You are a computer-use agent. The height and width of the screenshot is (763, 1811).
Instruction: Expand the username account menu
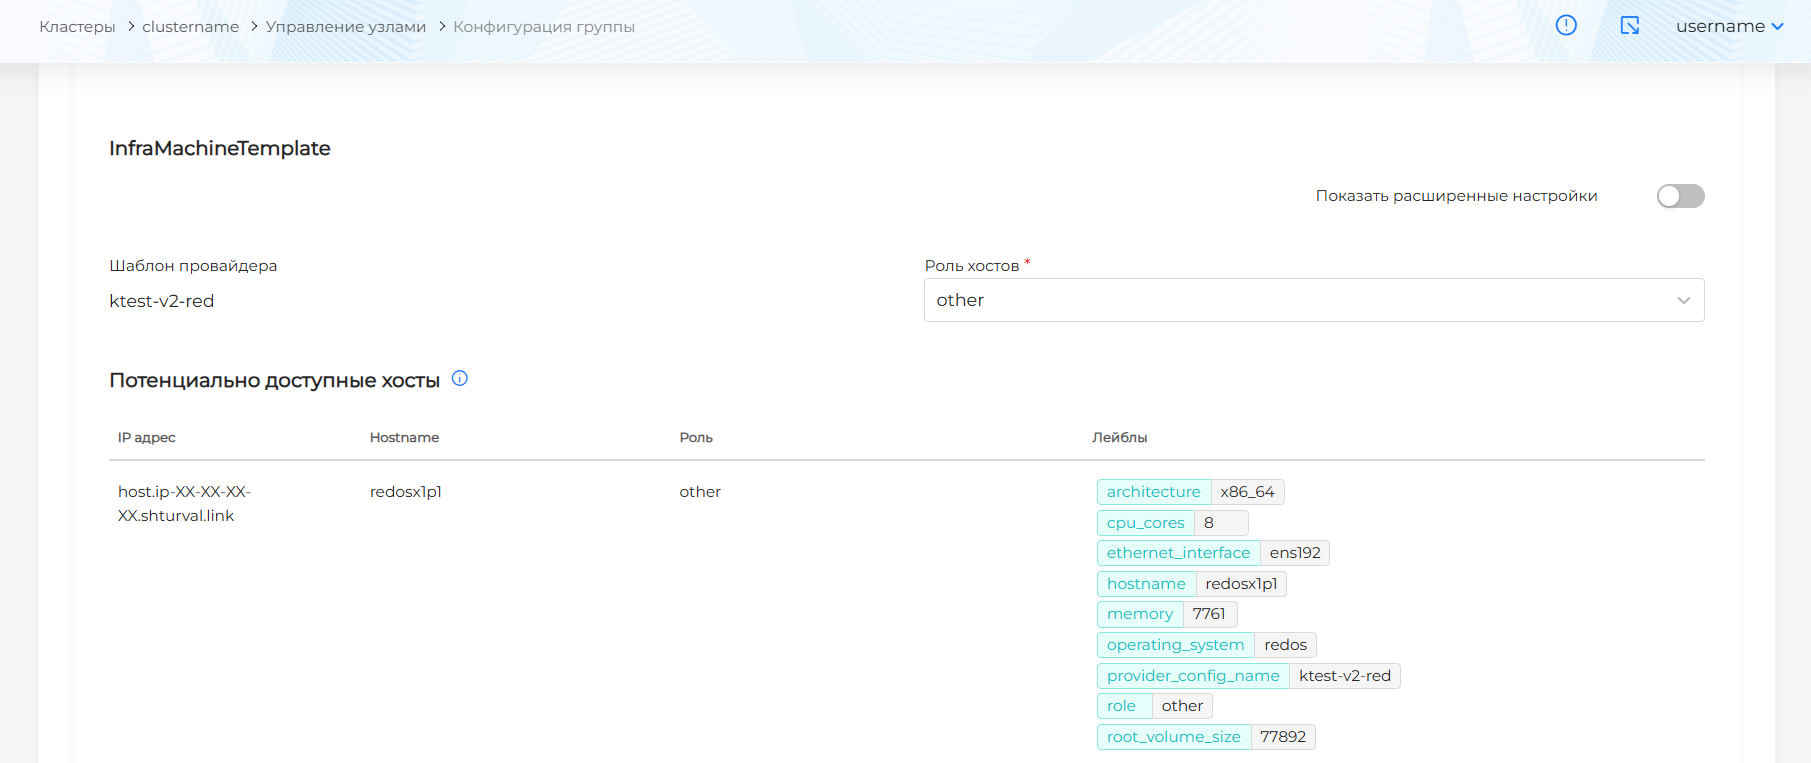pyautogui.click(x=1729, y=27)
